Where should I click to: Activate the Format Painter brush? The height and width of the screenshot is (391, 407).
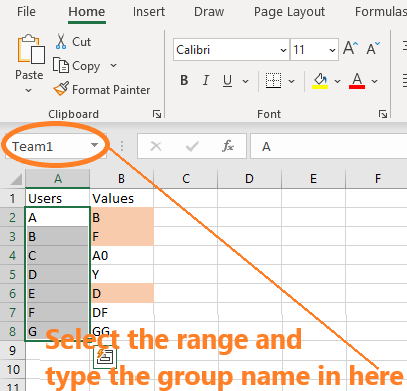click(x=102, y=89)
